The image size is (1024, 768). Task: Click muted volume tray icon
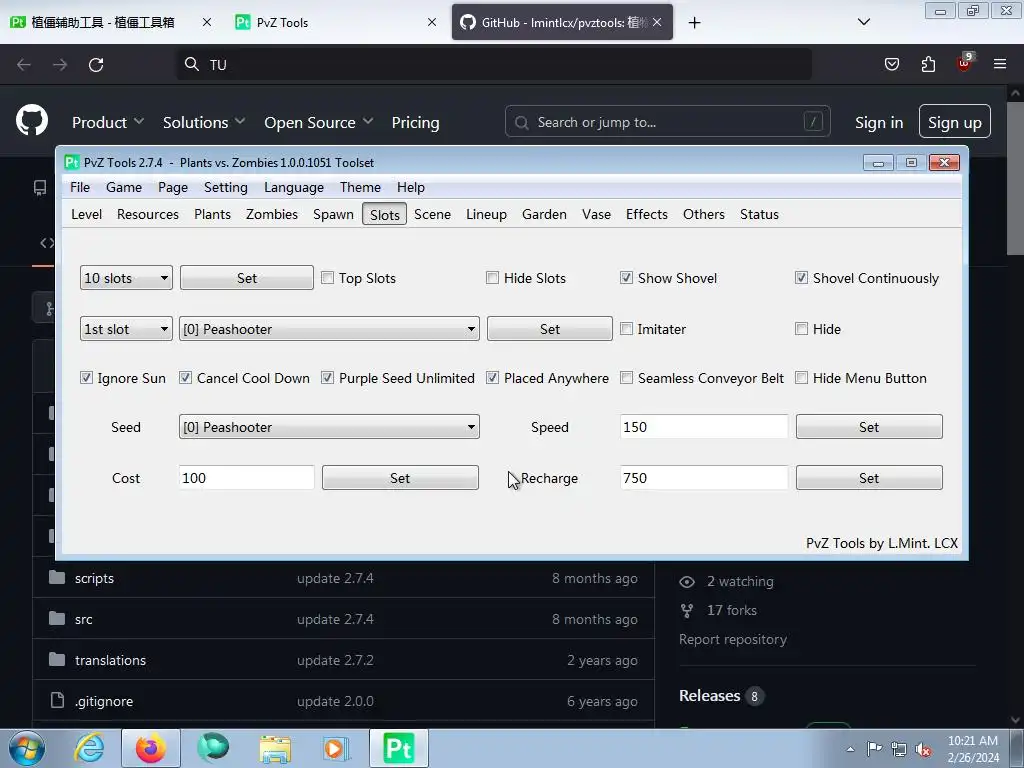(923, 749)
